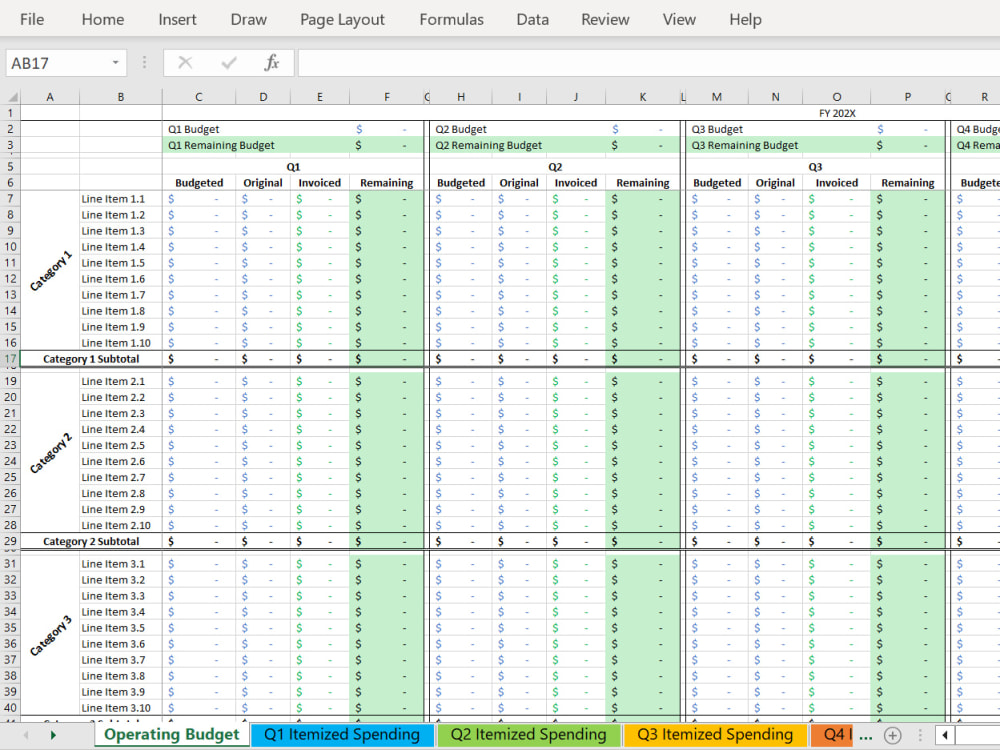Open the Name Box dropdown arrow
The width and height of the screenshot is (1000, 750).
click(x=117, y=62)
